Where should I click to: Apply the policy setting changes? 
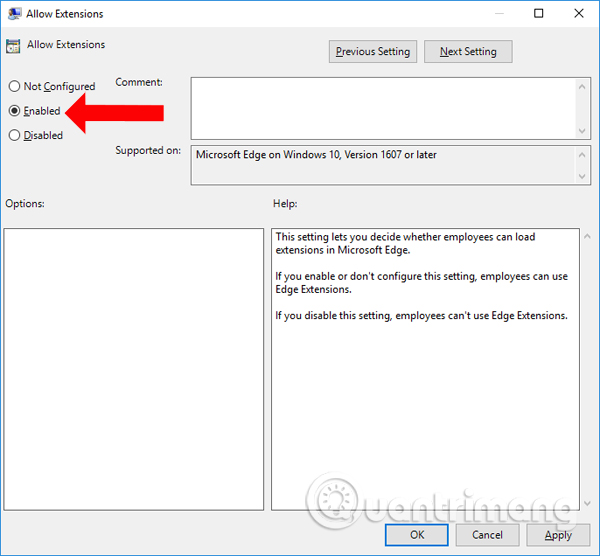click(558, 535)
